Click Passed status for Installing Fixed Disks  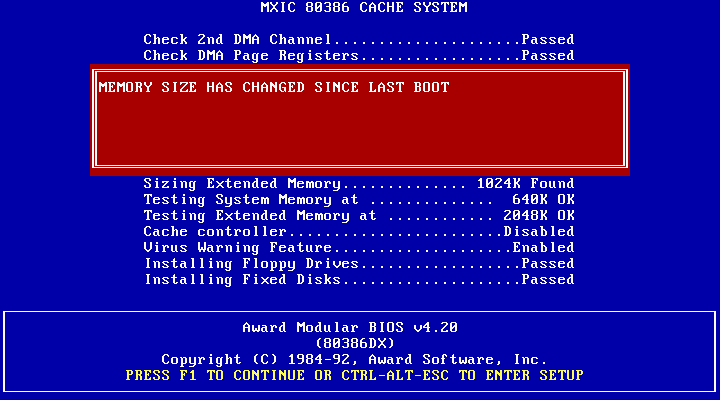[547, 280]
